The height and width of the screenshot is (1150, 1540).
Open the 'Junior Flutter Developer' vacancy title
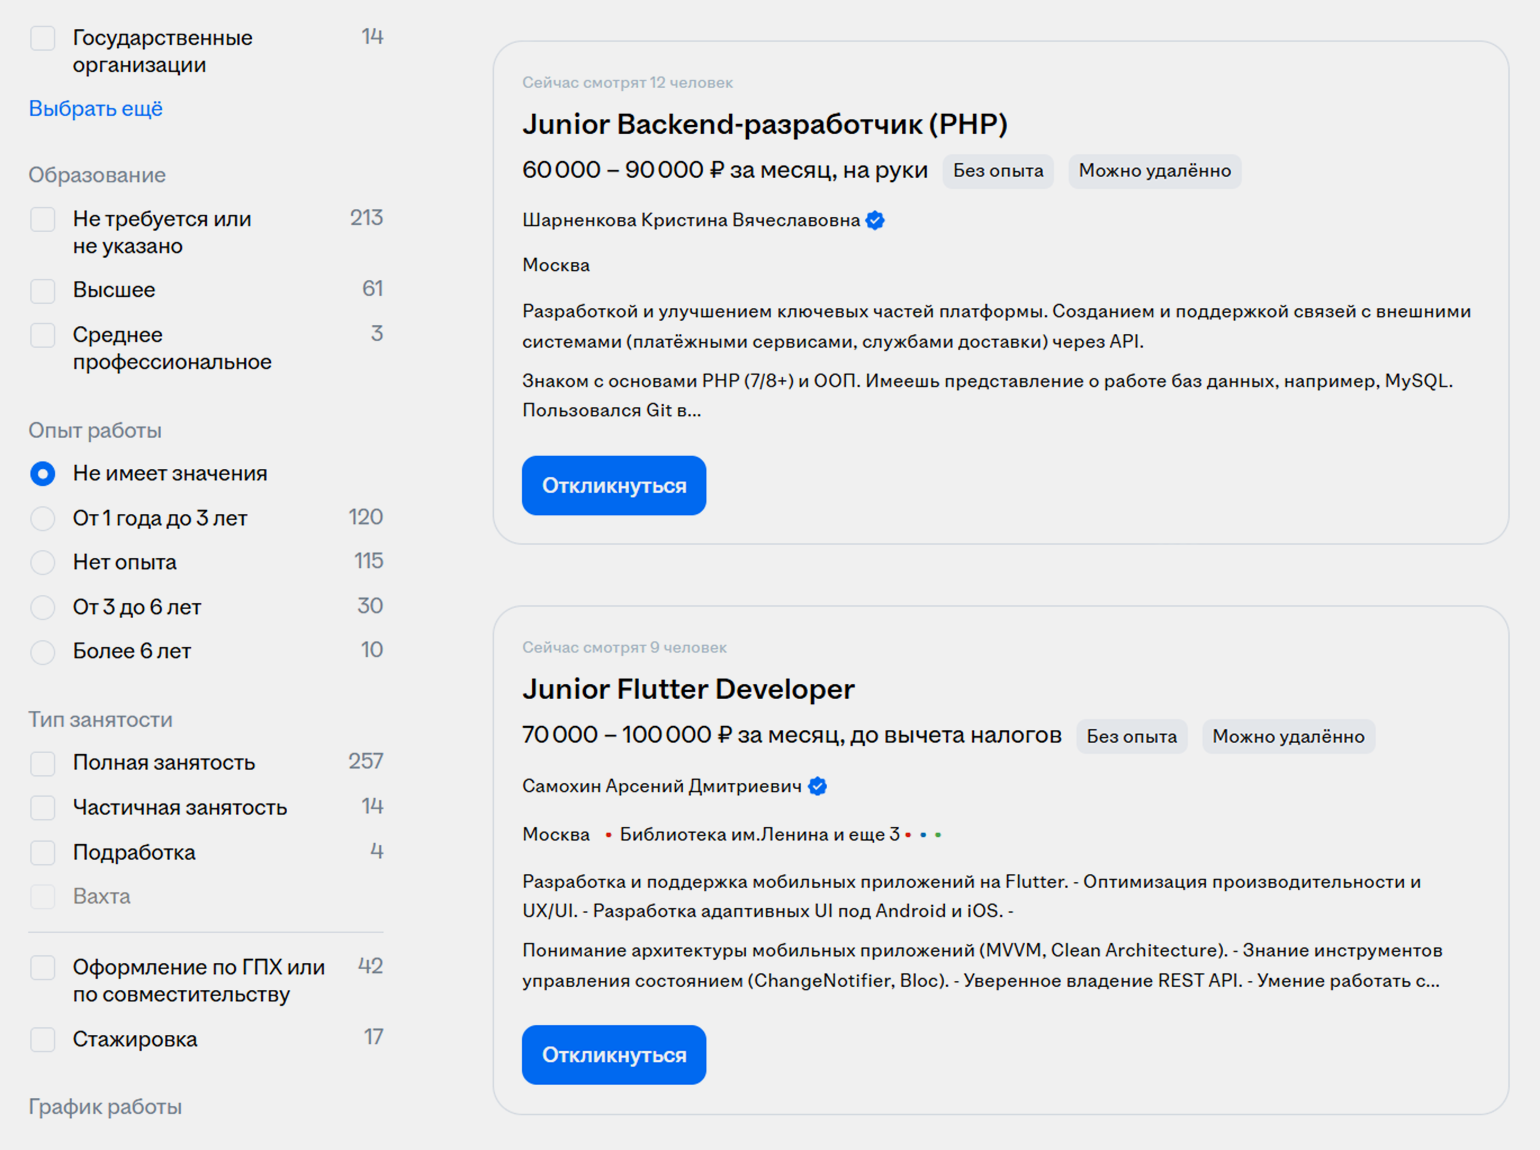tap(688, 690)
